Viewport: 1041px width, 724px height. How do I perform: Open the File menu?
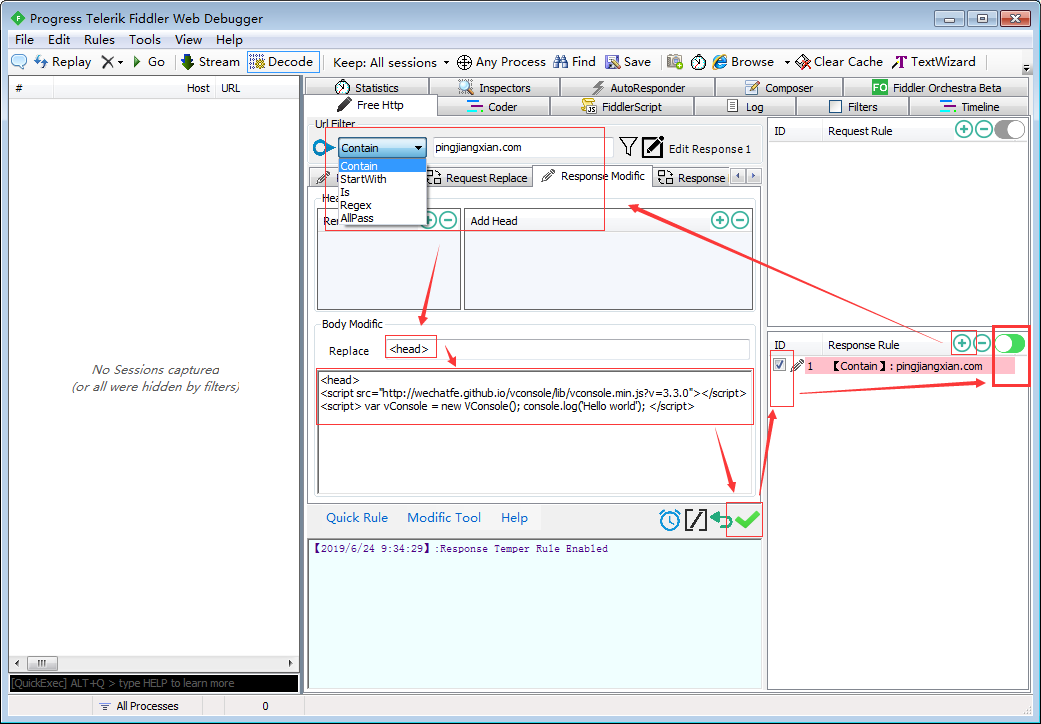pos(24,40)
